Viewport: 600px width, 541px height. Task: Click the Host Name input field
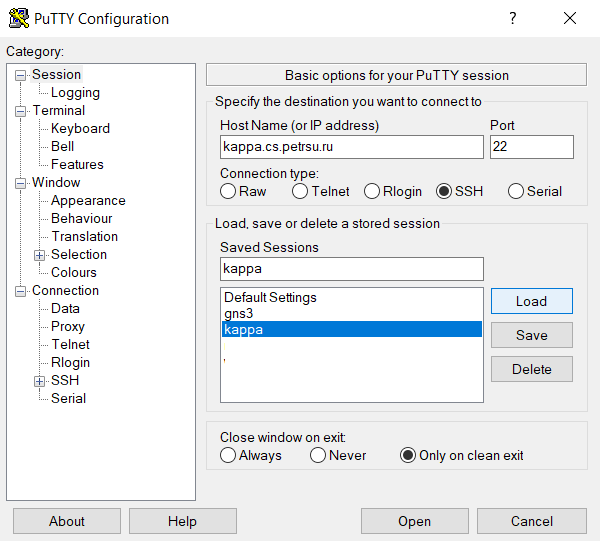[x=351, y=147]
